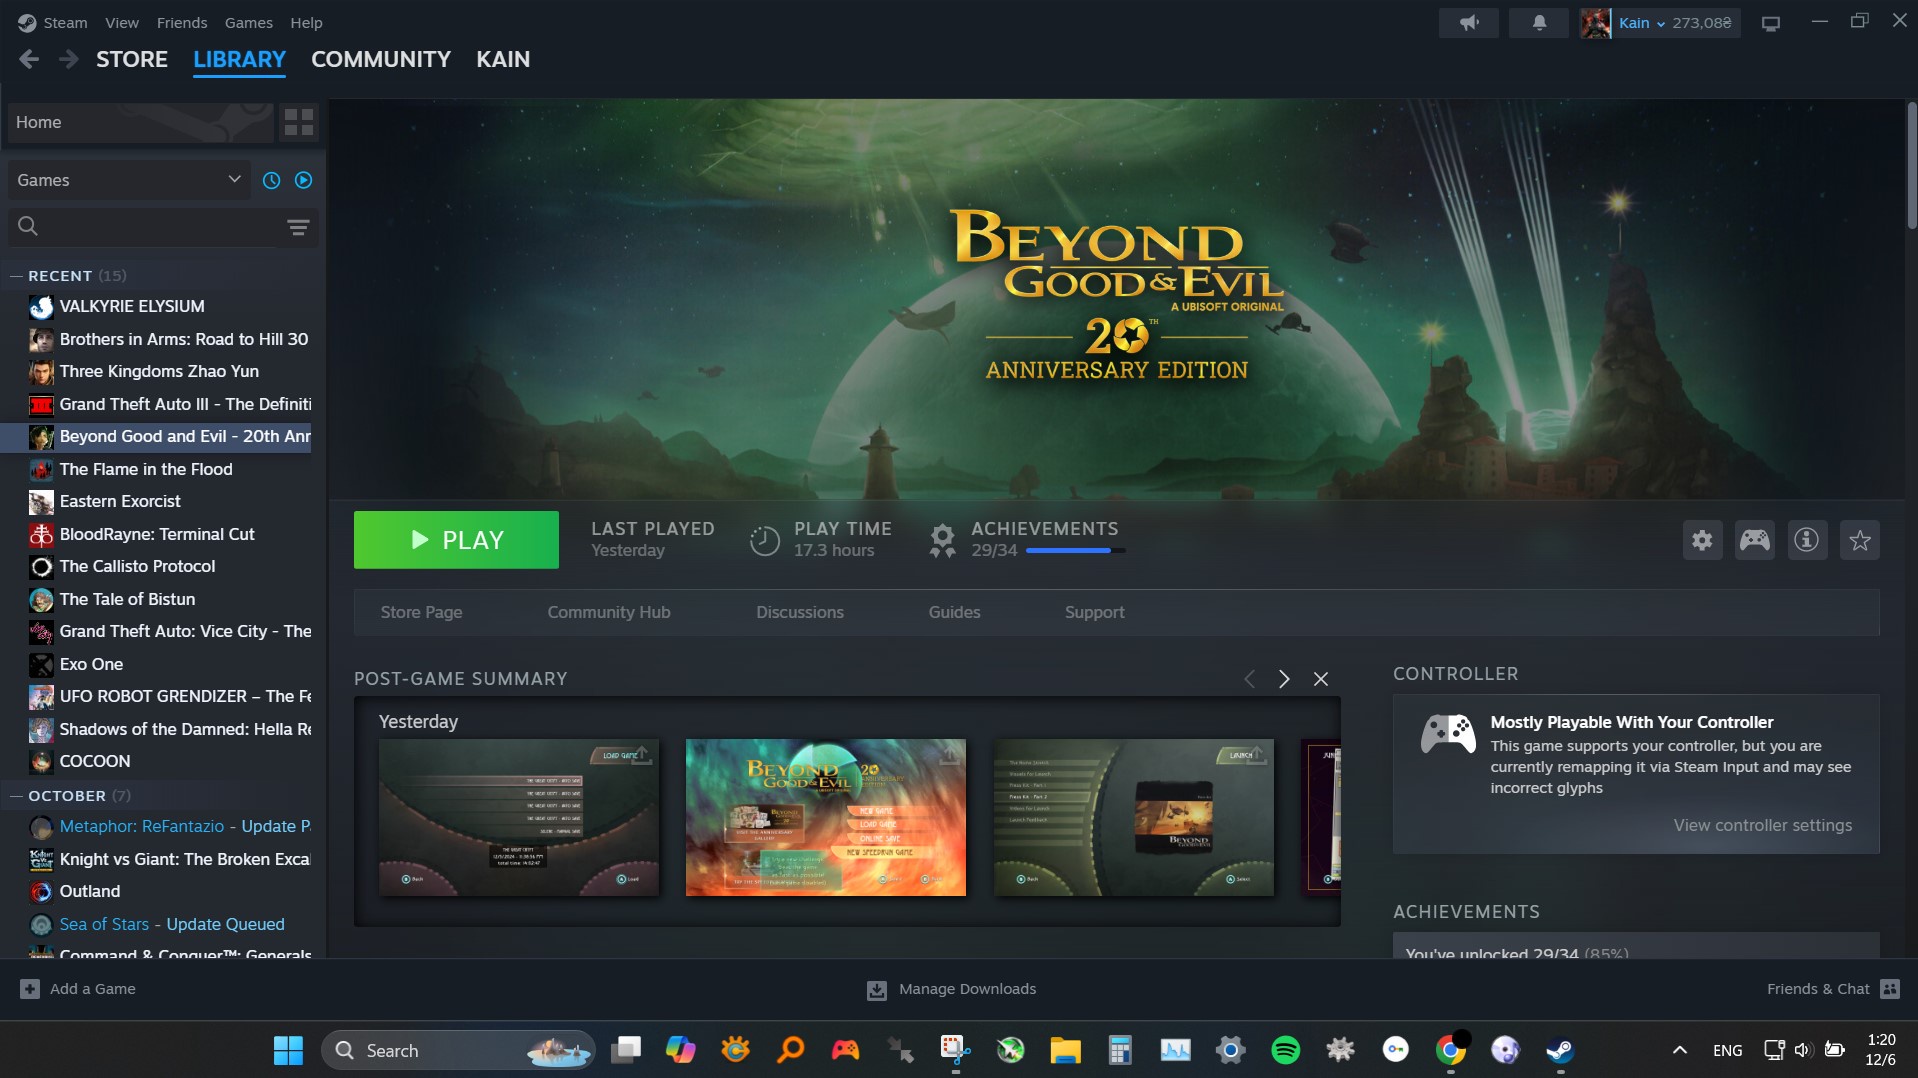Click the library search input field

click(160, 227)
